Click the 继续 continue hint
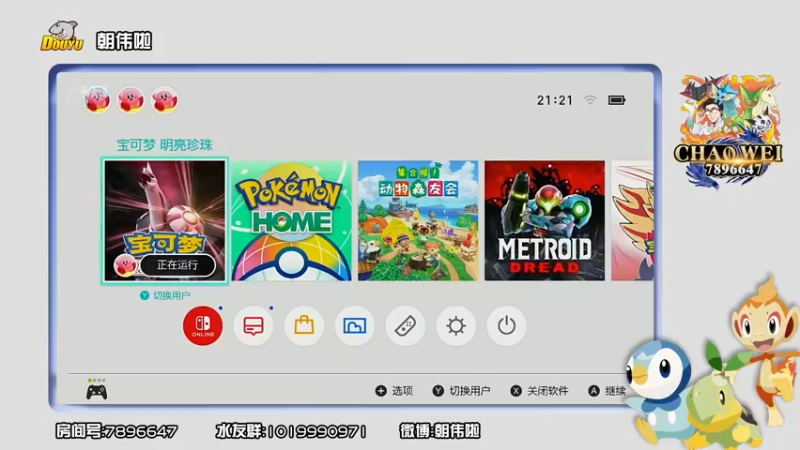 point(607,391)
